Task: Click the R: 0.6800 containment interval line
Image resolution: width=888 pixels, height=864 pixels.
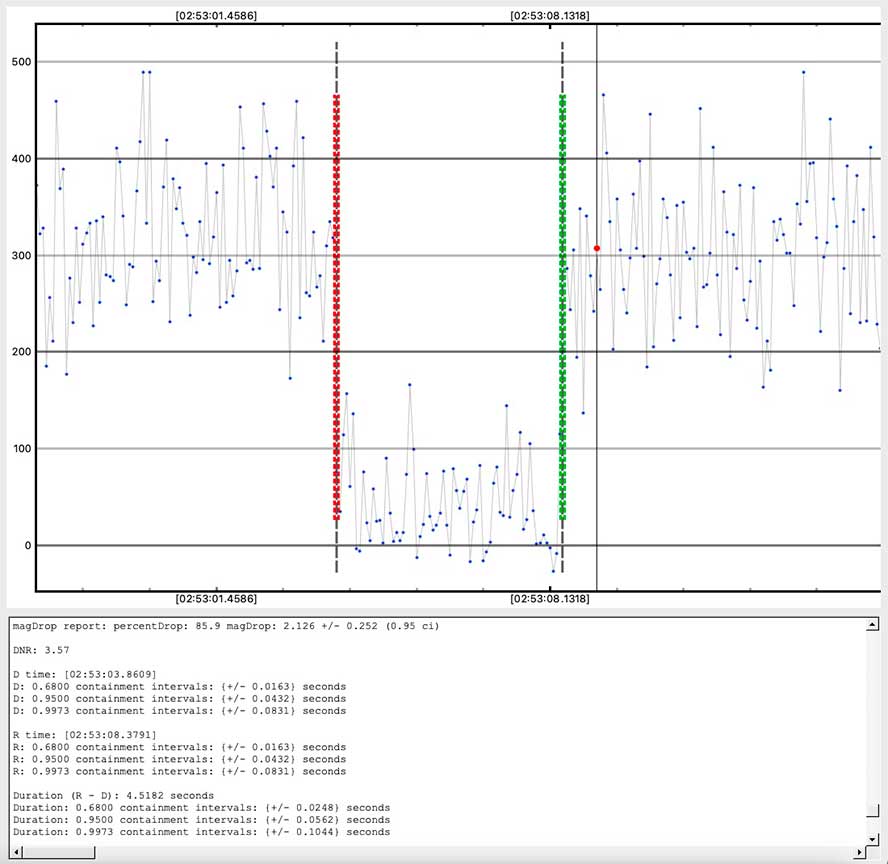Action: click(179, 747)
